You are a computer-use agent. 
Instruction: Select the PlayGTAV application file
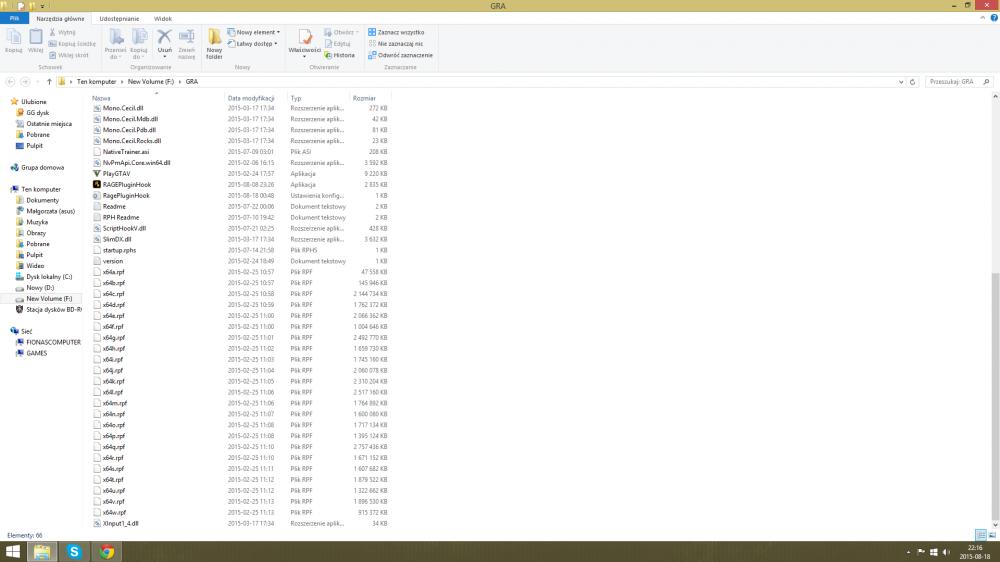[116, 174]
